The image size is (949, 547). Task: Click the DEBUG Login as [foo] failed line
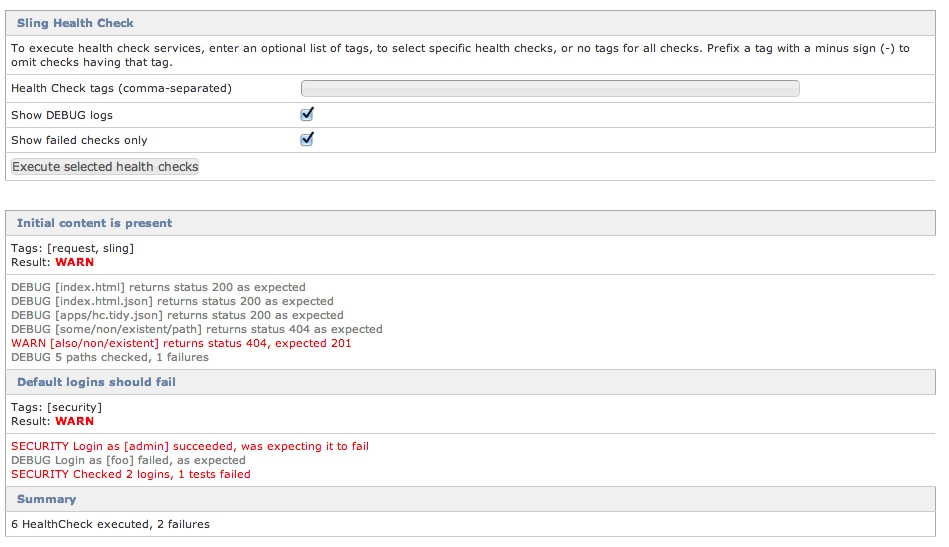pyautogui.click(x=128, y=460)
